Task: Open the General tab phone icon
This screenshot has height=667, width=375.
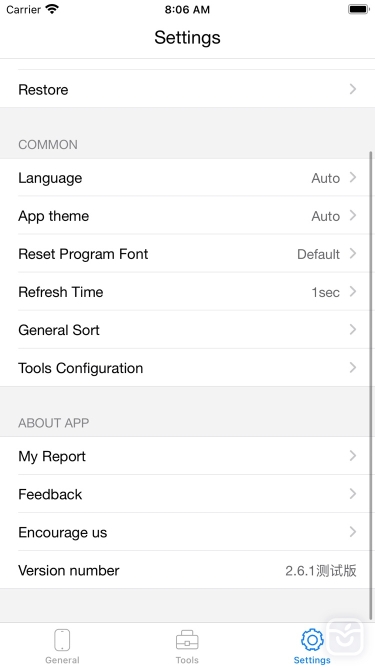Action: click(62, 640)
